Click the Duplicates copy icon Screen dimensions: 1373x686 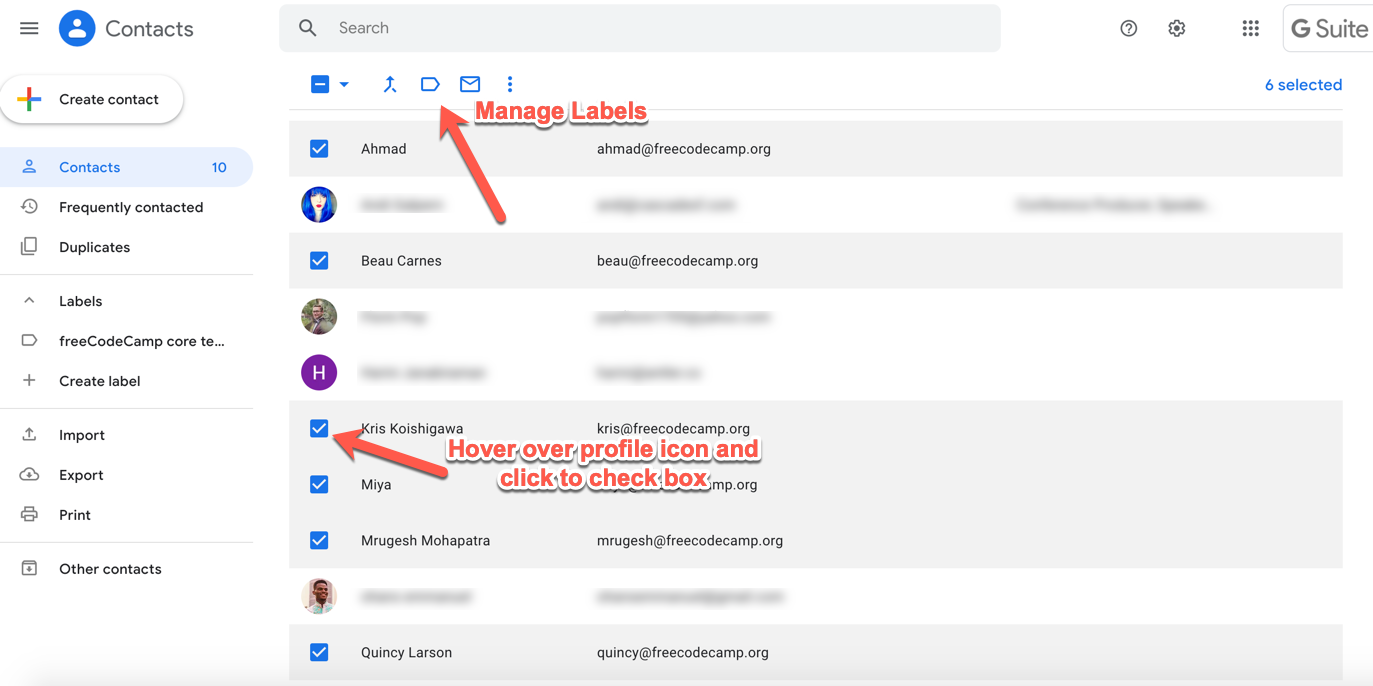pos(29,247)
